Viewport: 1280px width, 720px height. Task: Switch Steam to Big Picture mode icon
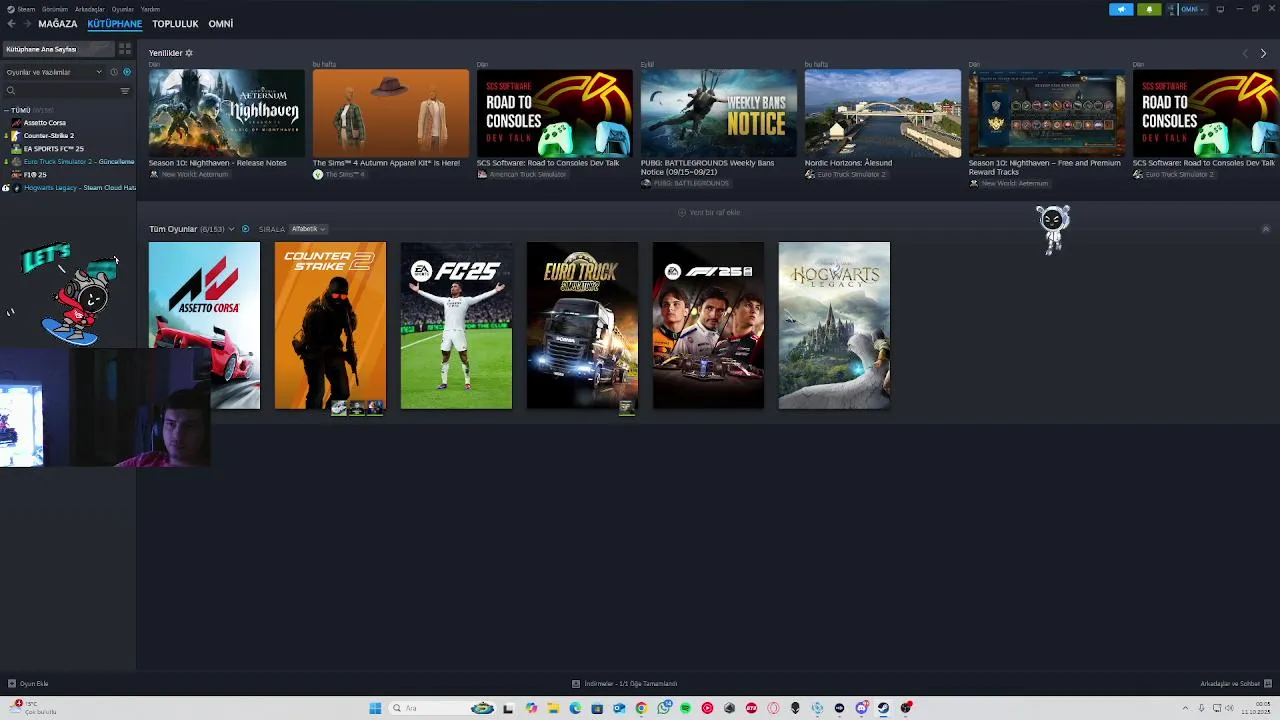point(1220,9)
